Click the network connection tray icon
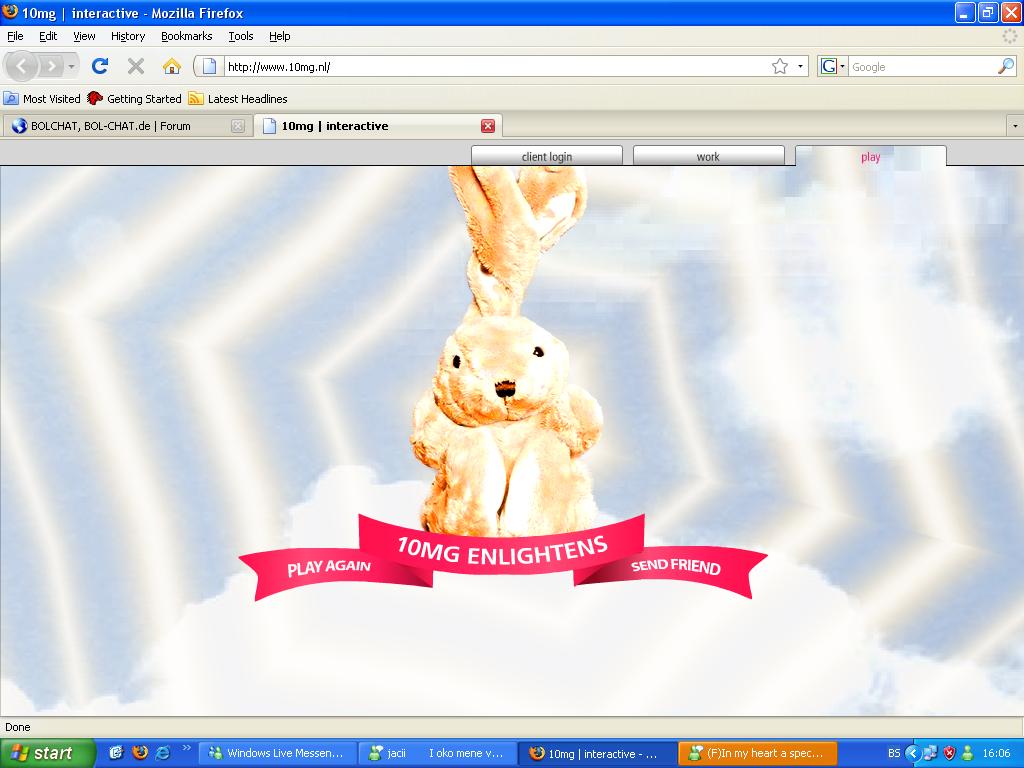Screen dimensions: 1024x768 (931, 753)
